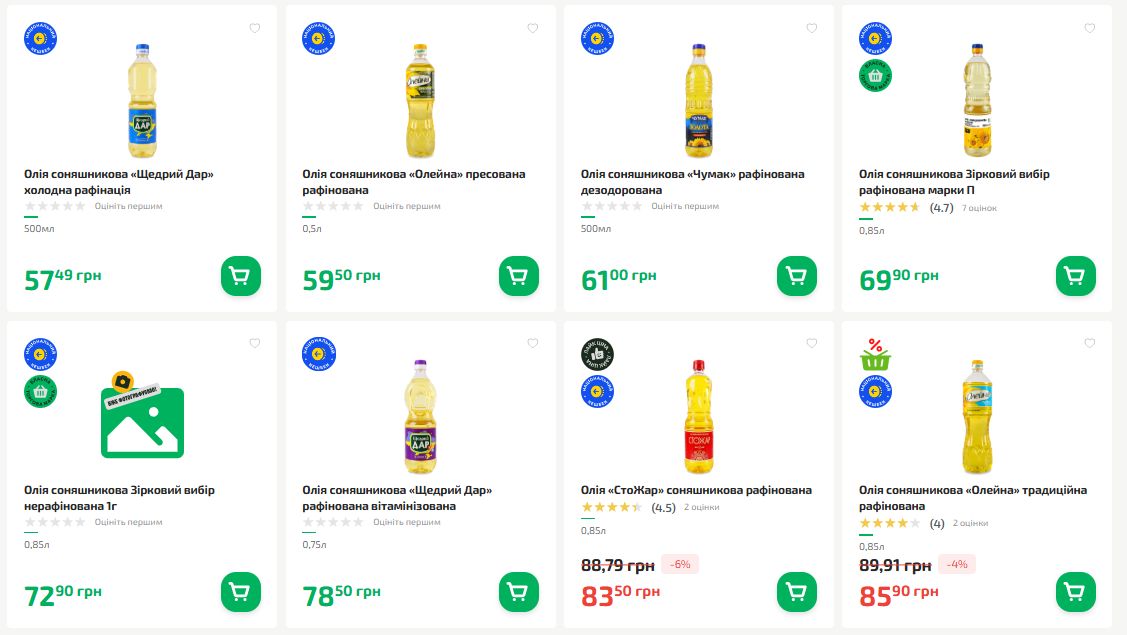Open «Олія «СтоЖар»» product page

pos(697,490)
